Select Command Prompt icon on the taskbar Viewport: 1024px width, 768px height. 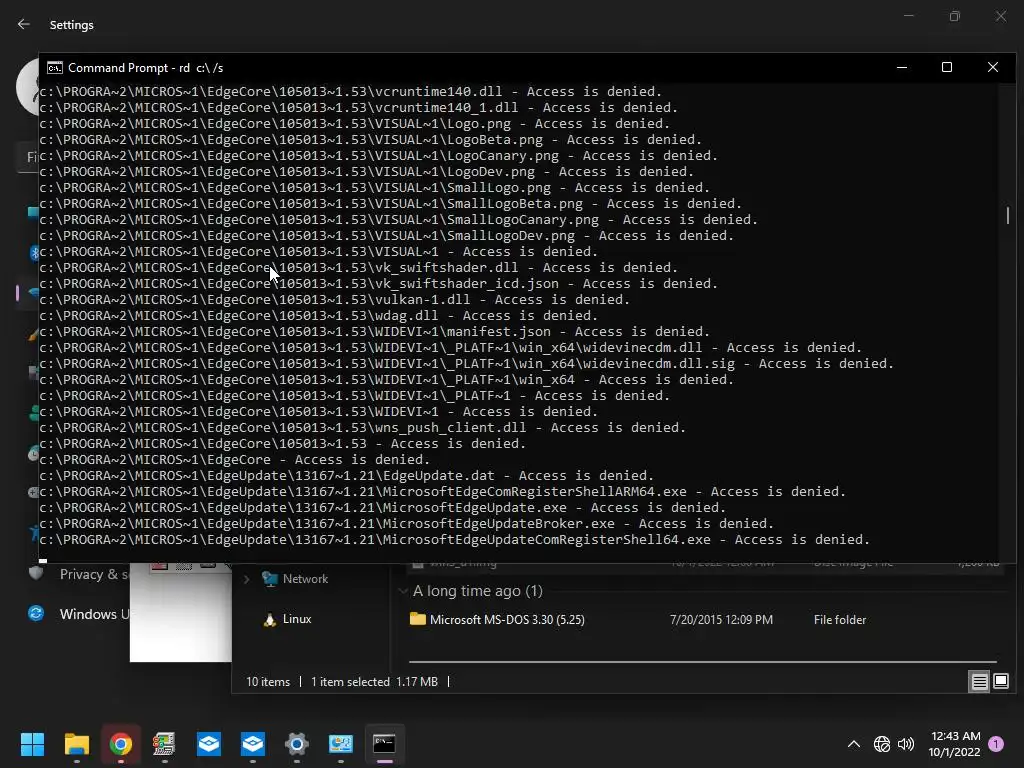click(384, 744)
